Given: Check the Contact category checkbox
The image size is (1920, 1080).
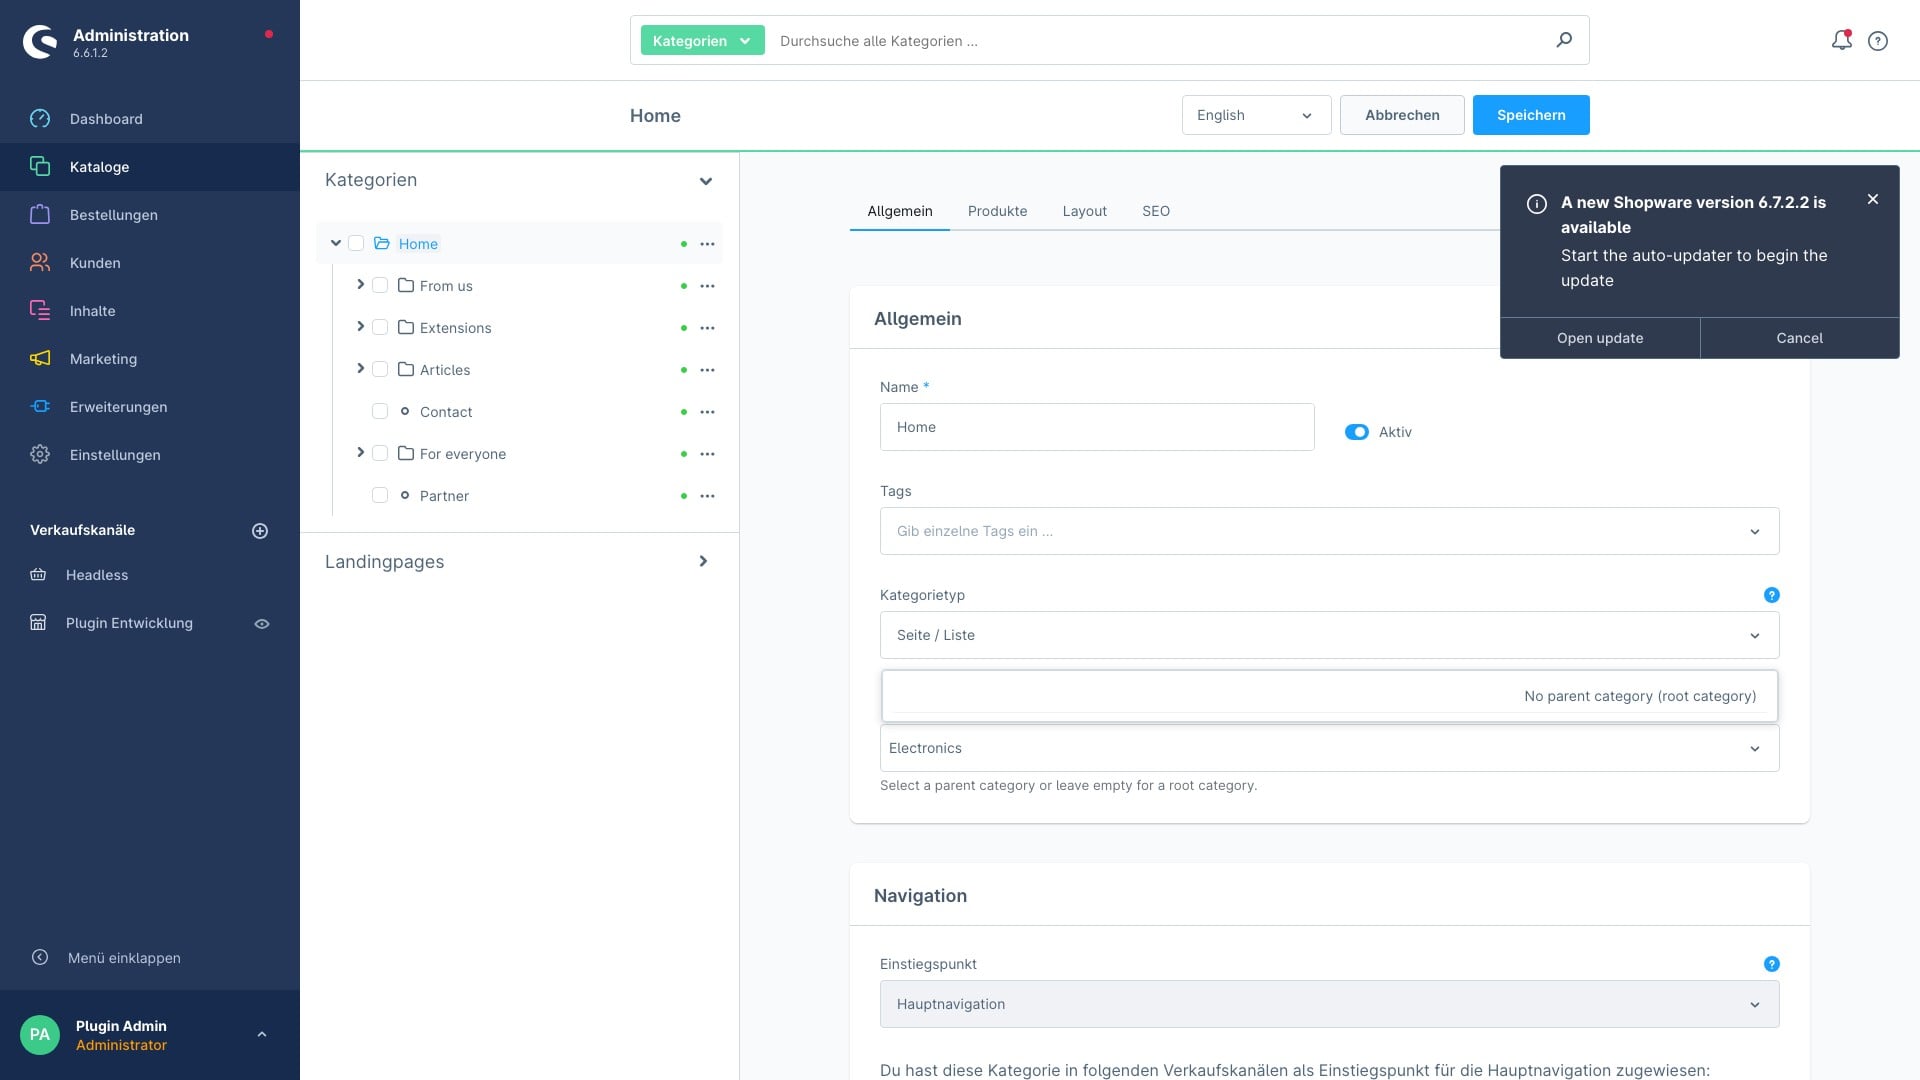Looking at the screenshot, I should 380,412.
